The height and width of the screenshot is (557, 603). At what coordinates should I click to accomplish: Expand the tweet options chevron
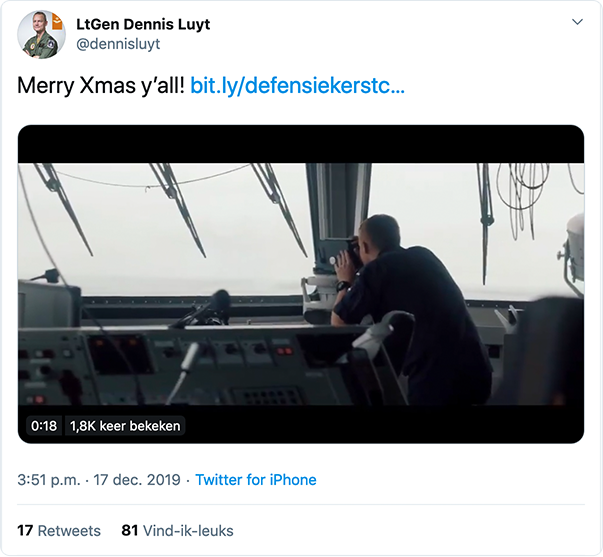click(577, 22)
